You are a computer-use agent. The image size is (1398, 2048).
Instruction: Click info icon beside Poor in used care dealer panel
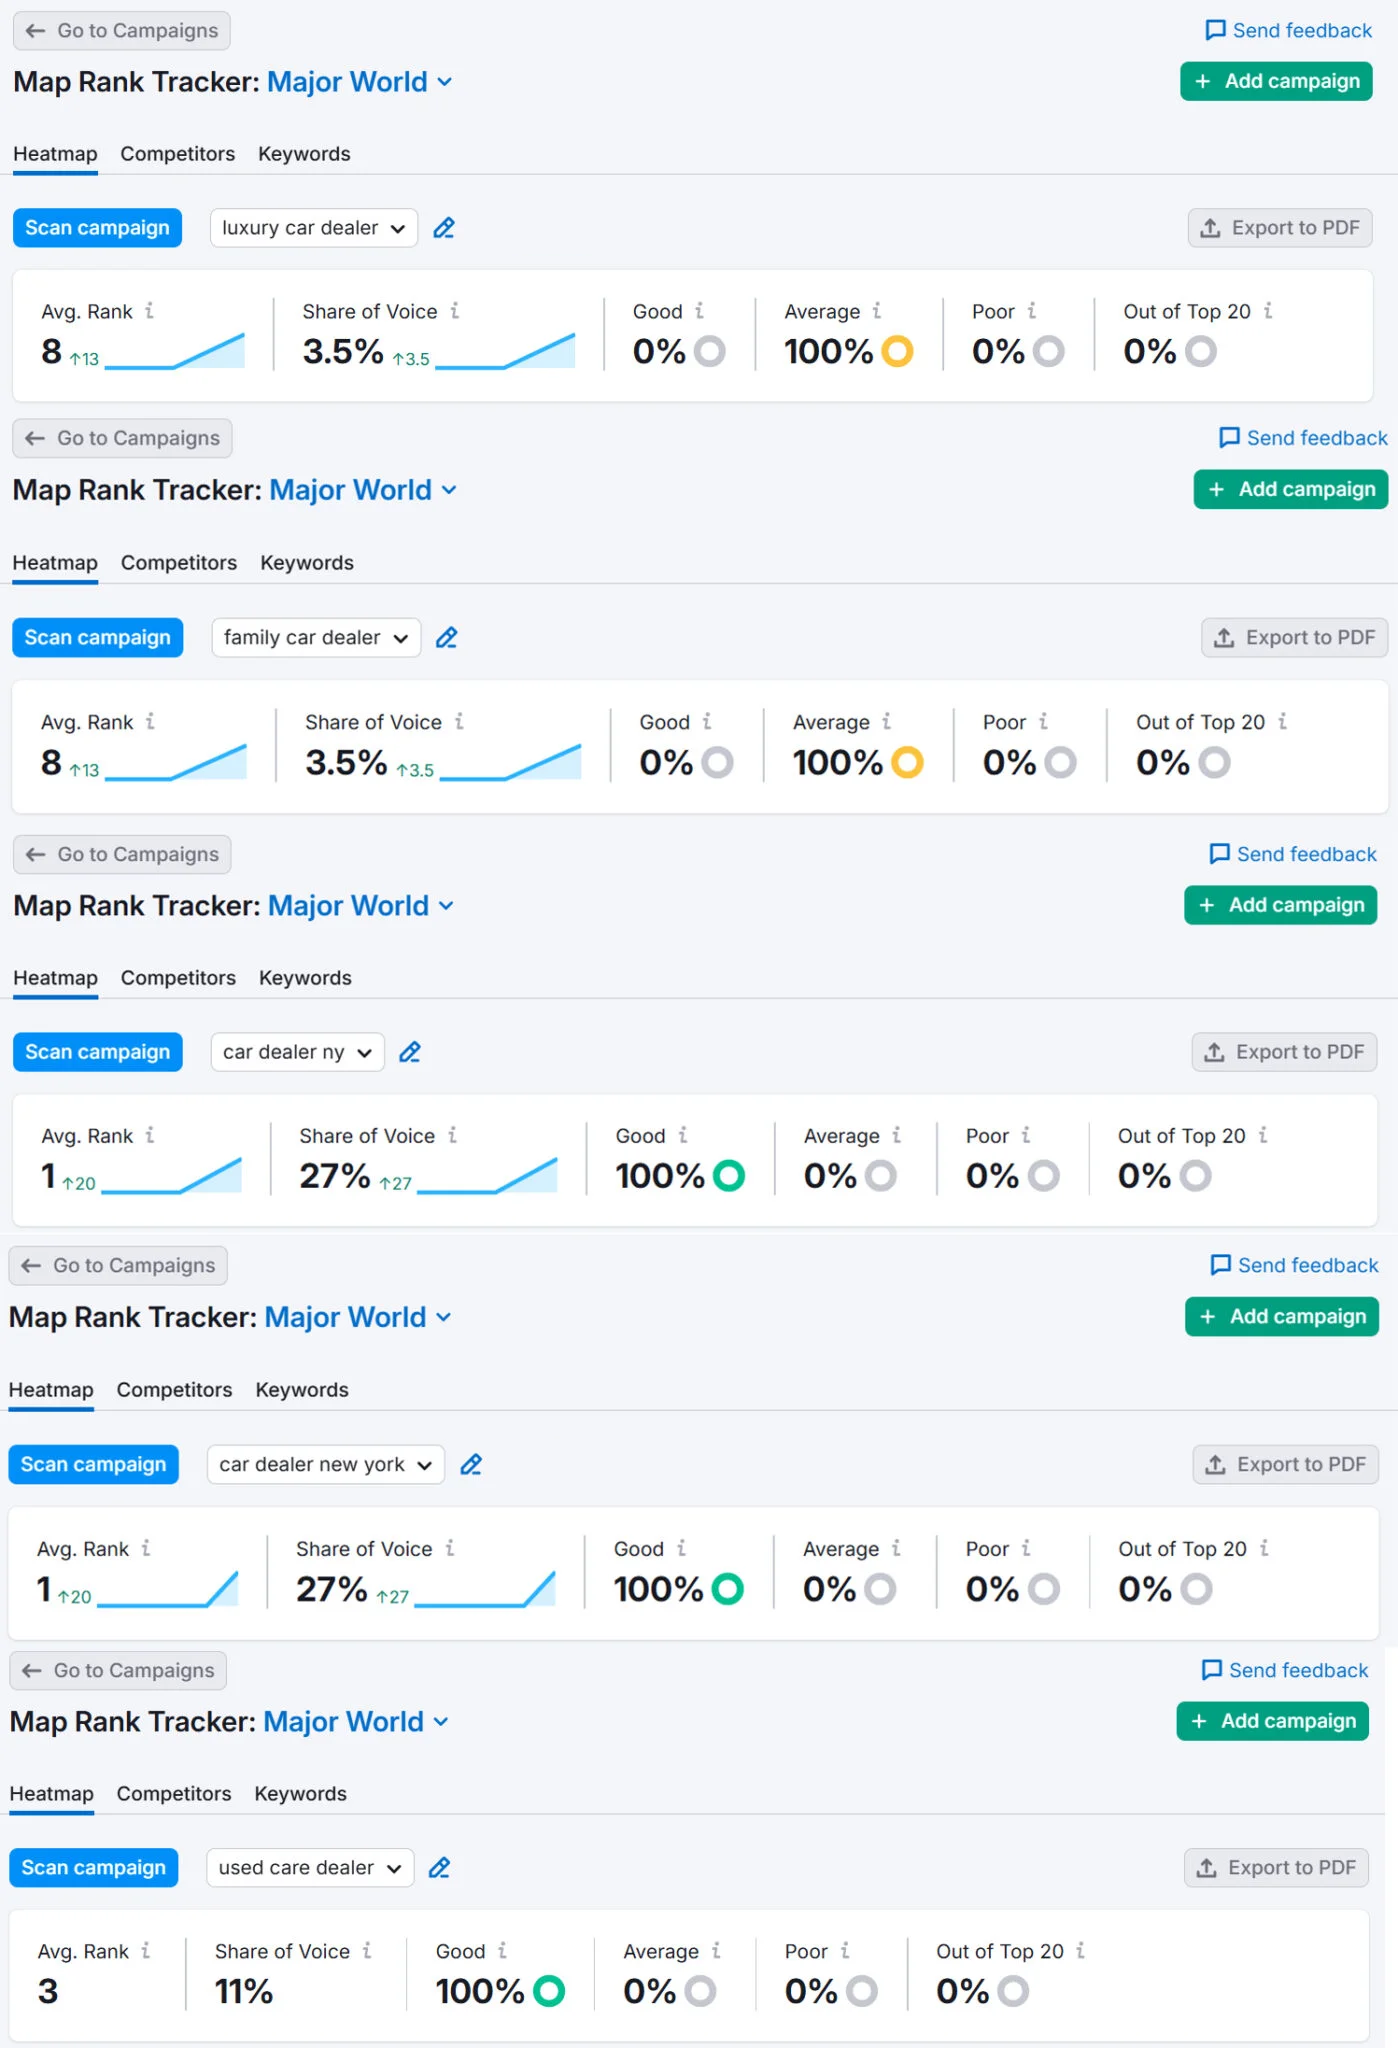(x=845, y=1951)
